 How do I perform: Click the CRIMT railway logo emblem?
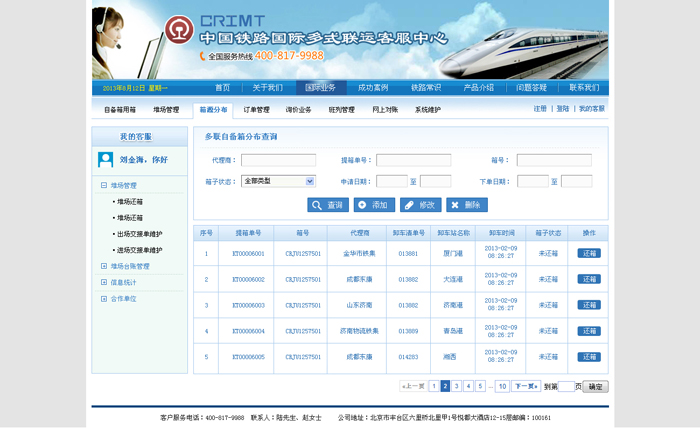point(180,31)
